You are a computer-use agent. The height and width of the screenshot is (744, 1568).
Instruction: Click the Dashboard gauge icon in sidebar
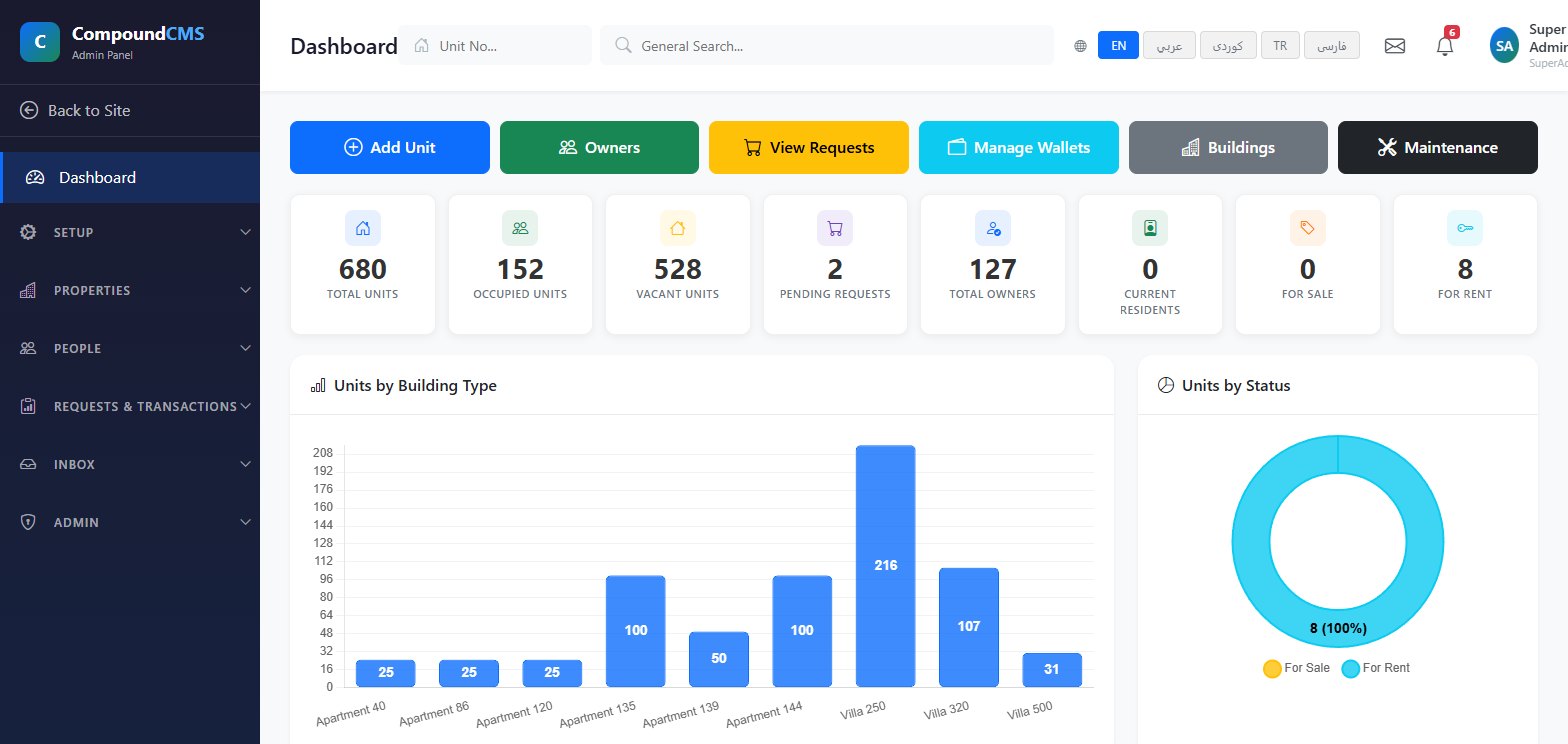(x=36, y=178)
